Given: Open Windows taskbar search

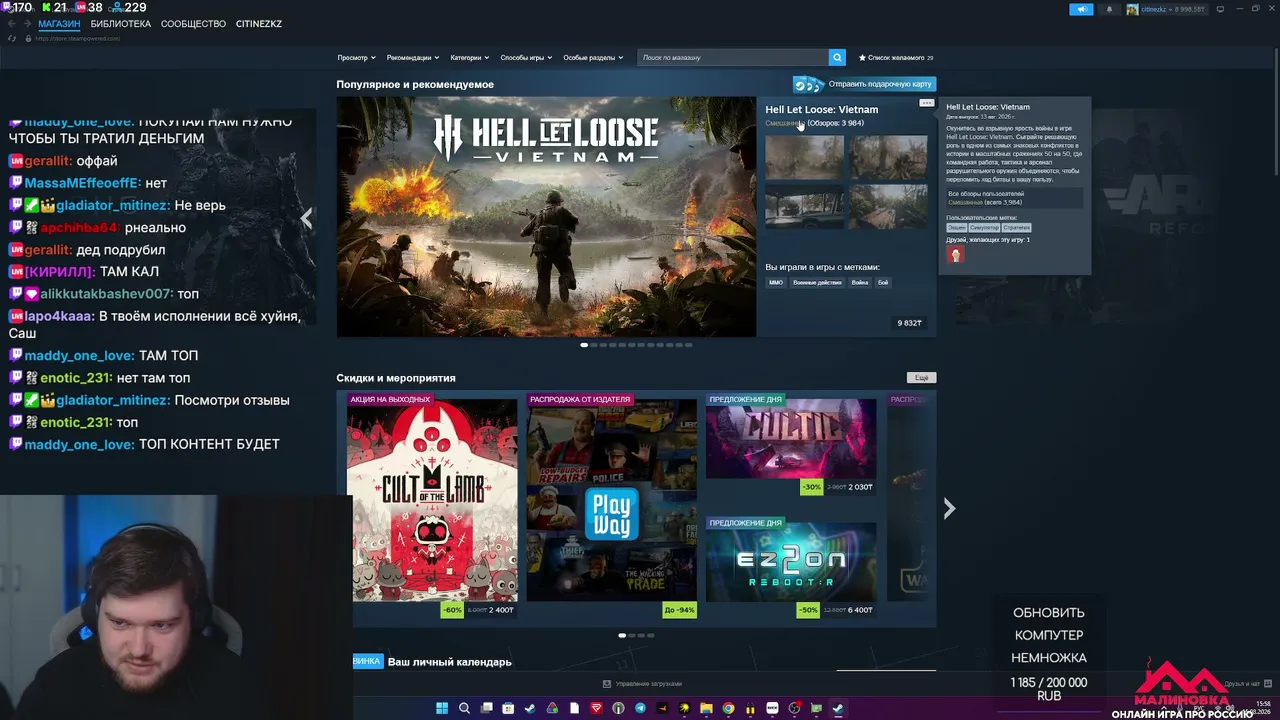Looking at the screenshot, I should click(464, 708).
